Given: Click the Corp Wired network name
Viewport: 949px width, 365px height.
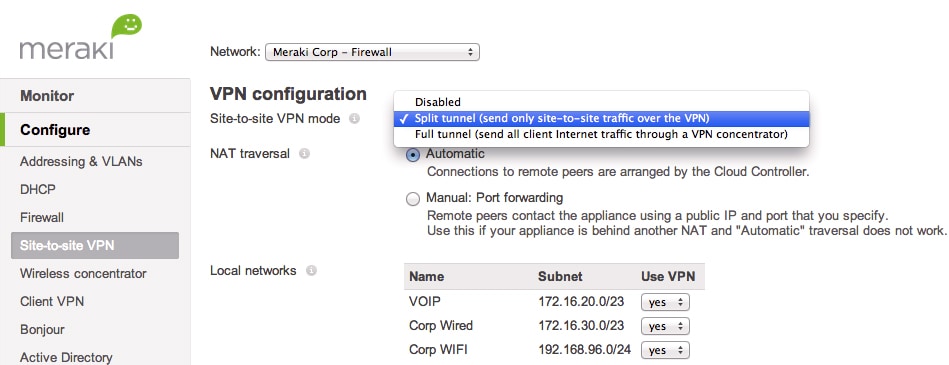Looking at the screenshot, I should pyautogui.click(x=441, y=326).
